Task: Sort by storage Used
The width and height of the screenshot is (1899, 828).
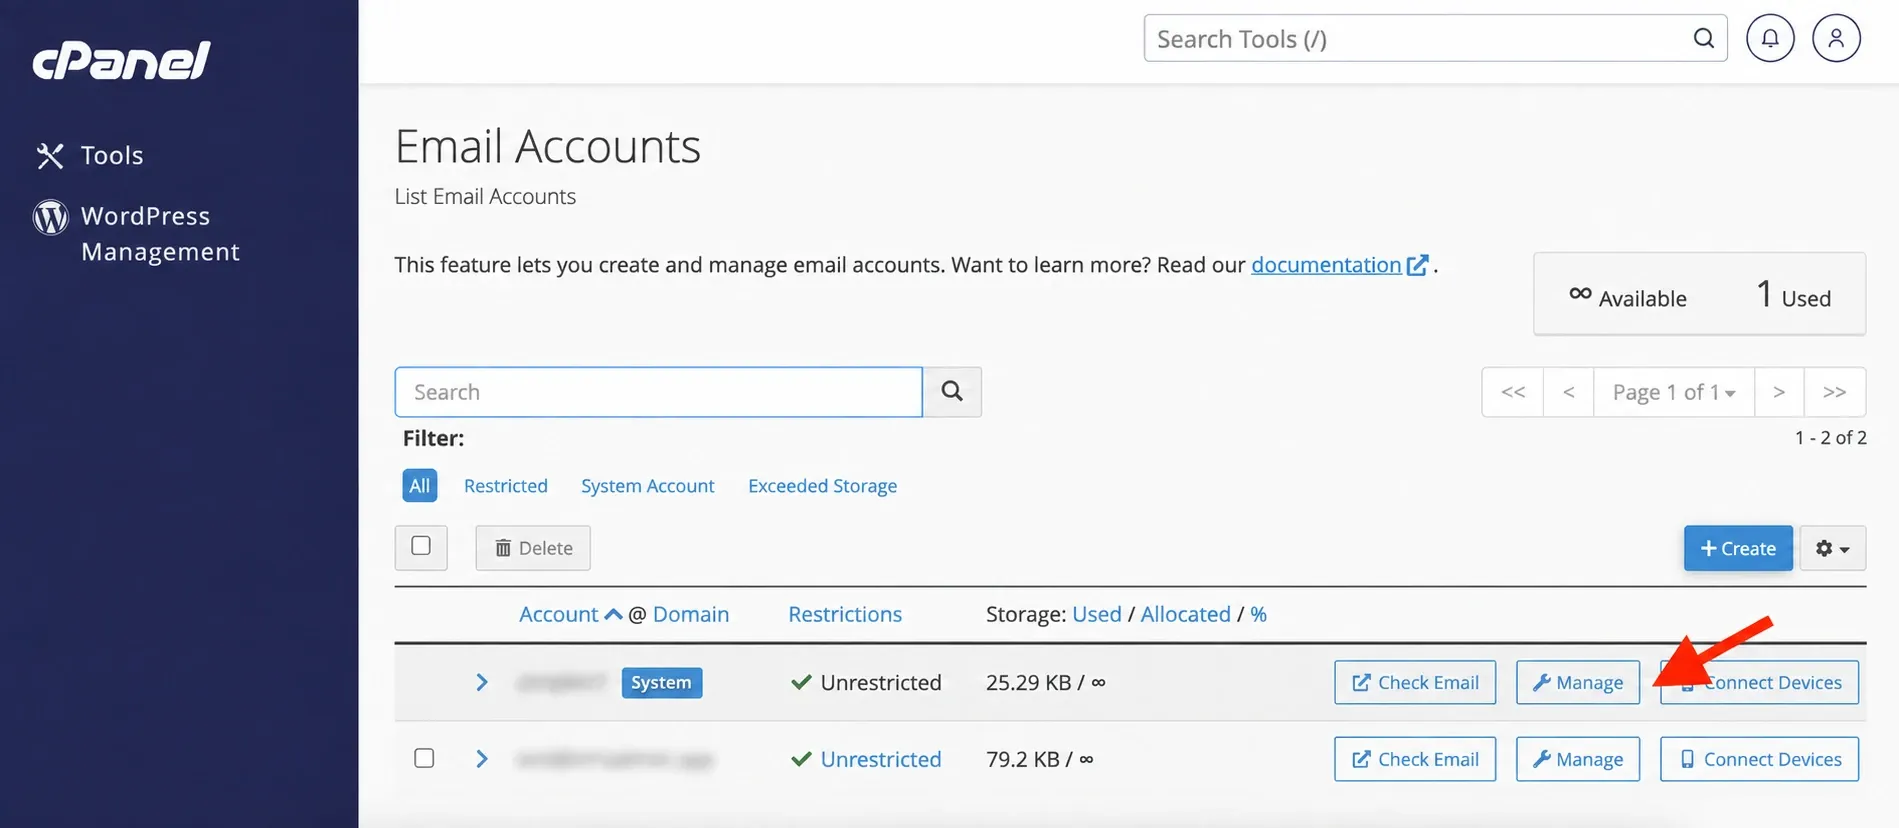Action: [1097, 614]
